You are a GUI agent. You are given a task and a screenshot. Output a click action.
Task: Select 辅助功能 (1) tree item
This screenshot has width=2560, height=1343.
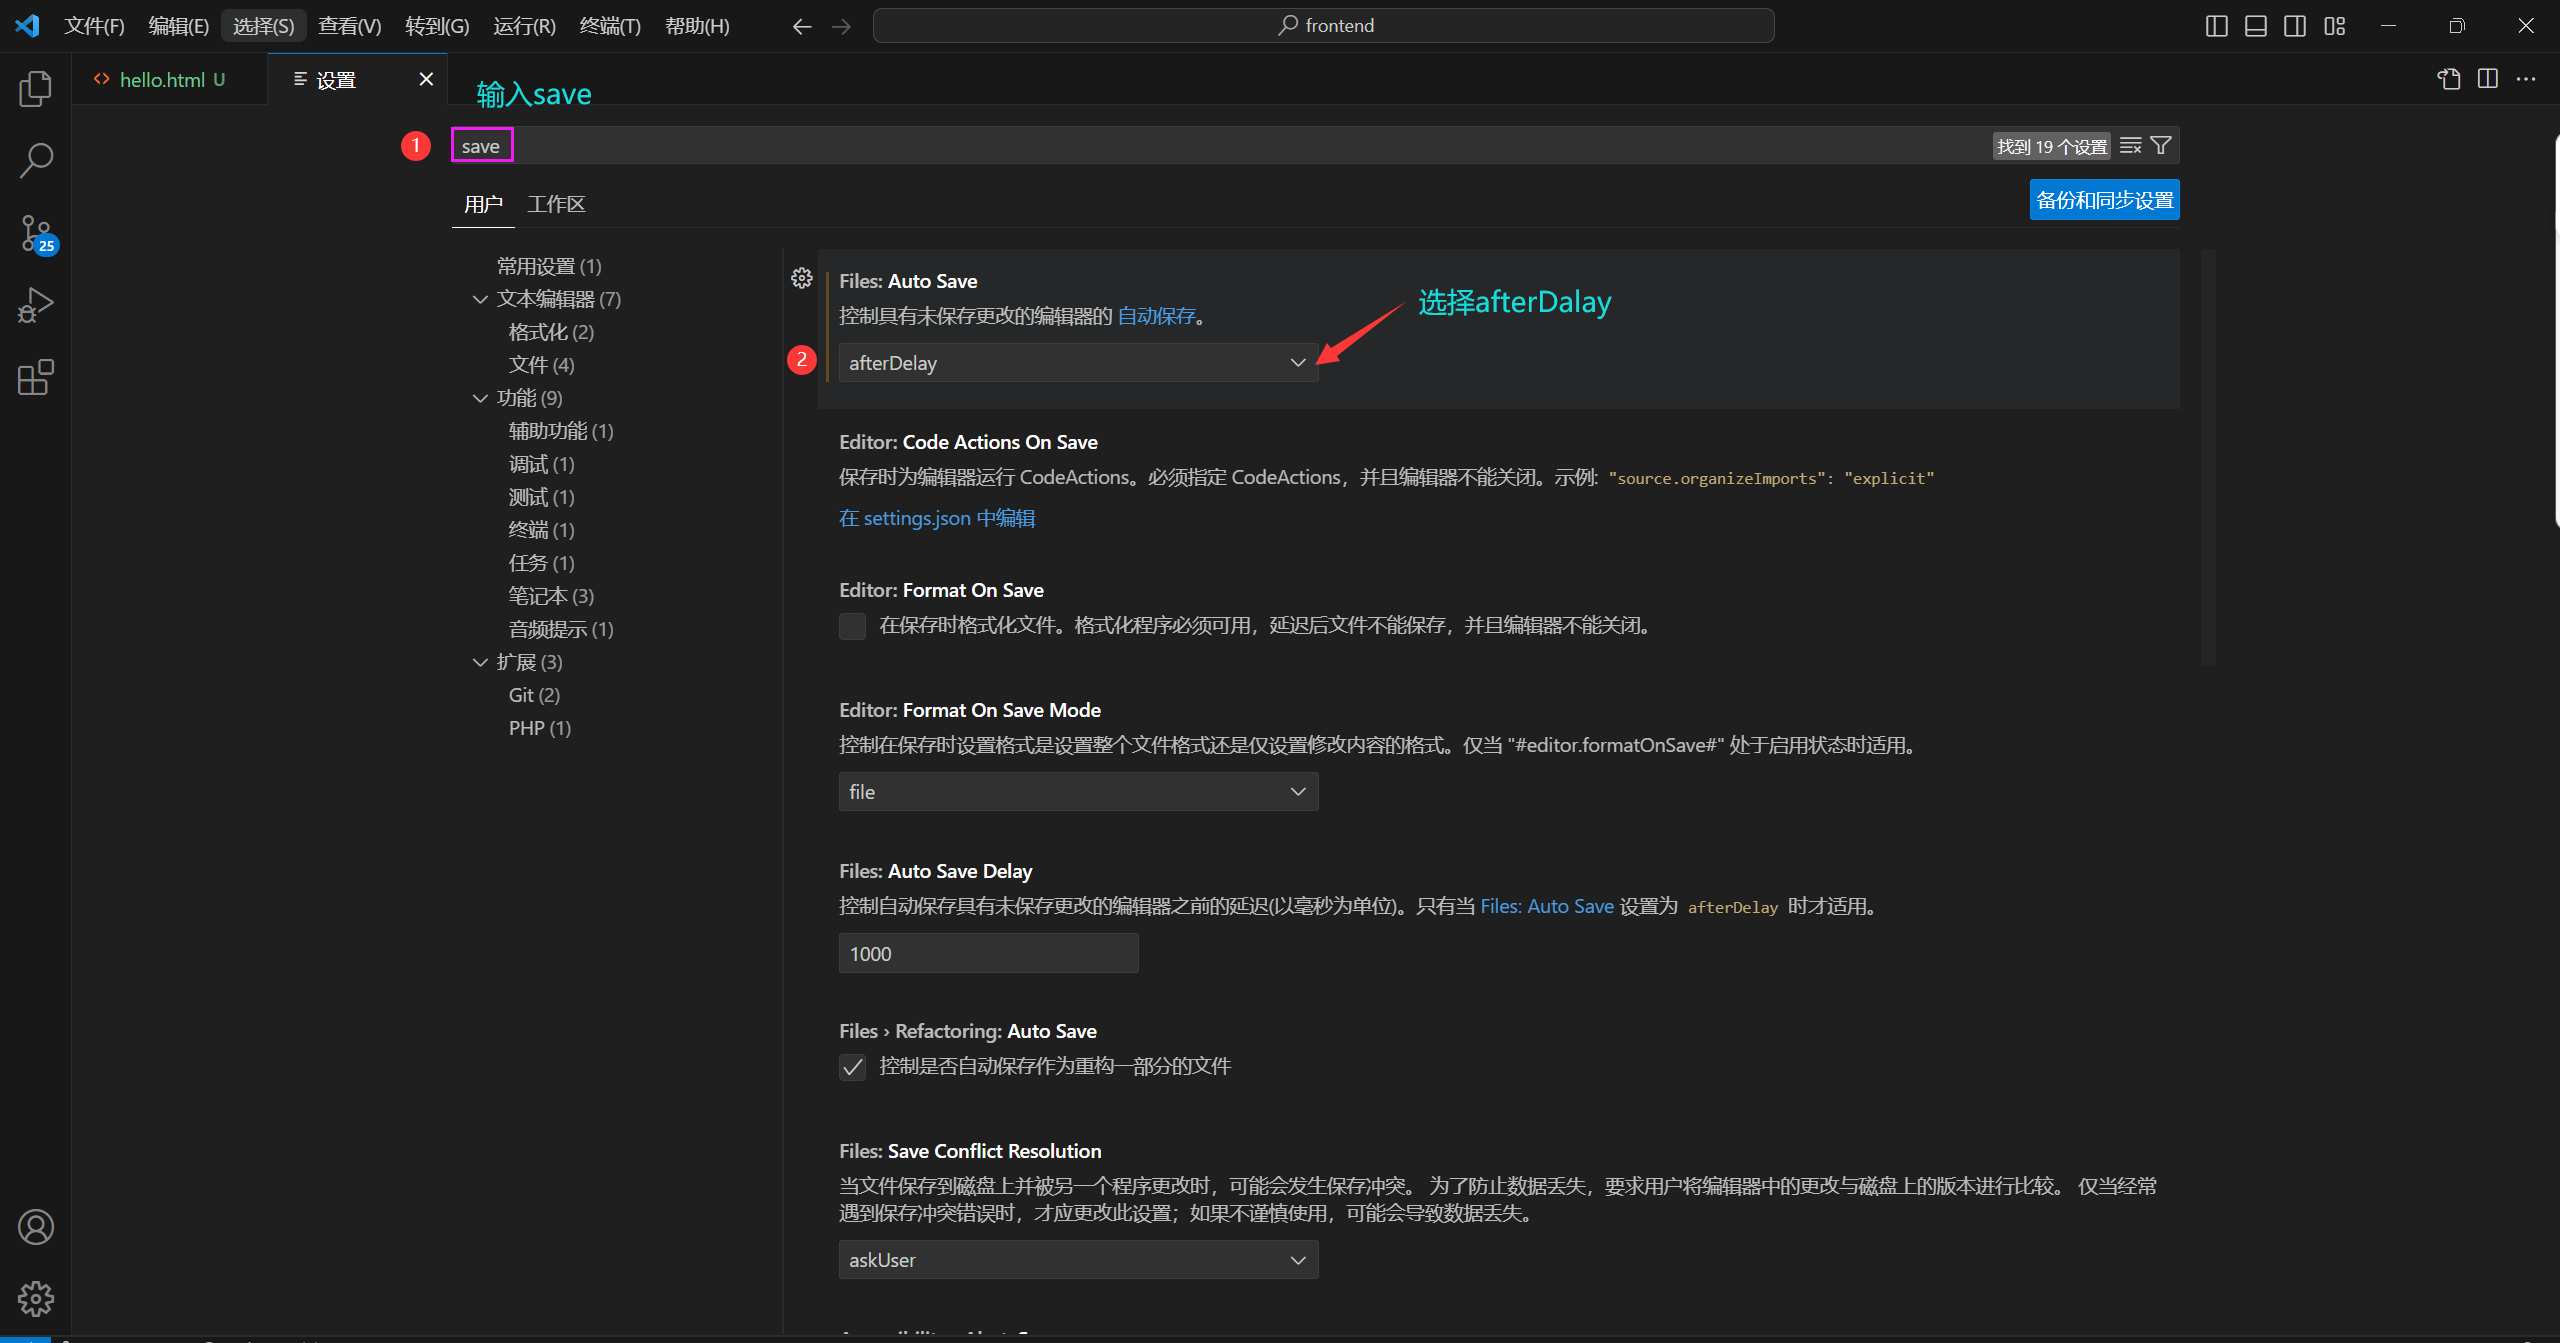(x=561, y=431)
